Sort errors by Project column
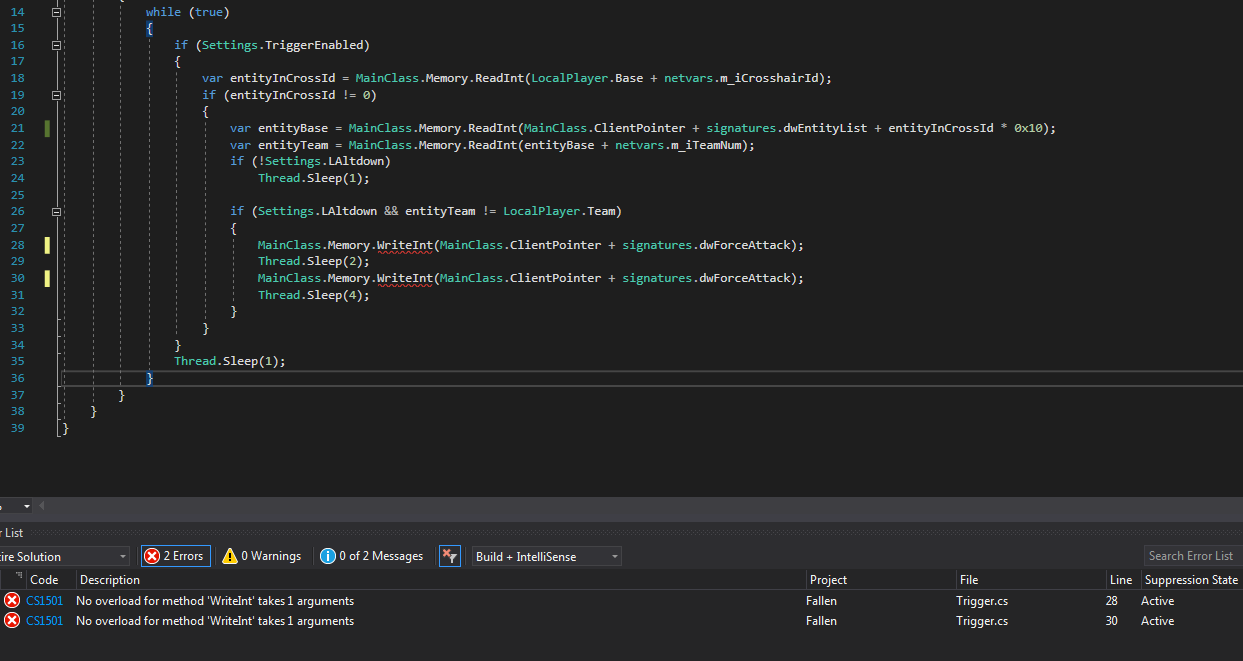1243x661 pixels. (880, 580)
